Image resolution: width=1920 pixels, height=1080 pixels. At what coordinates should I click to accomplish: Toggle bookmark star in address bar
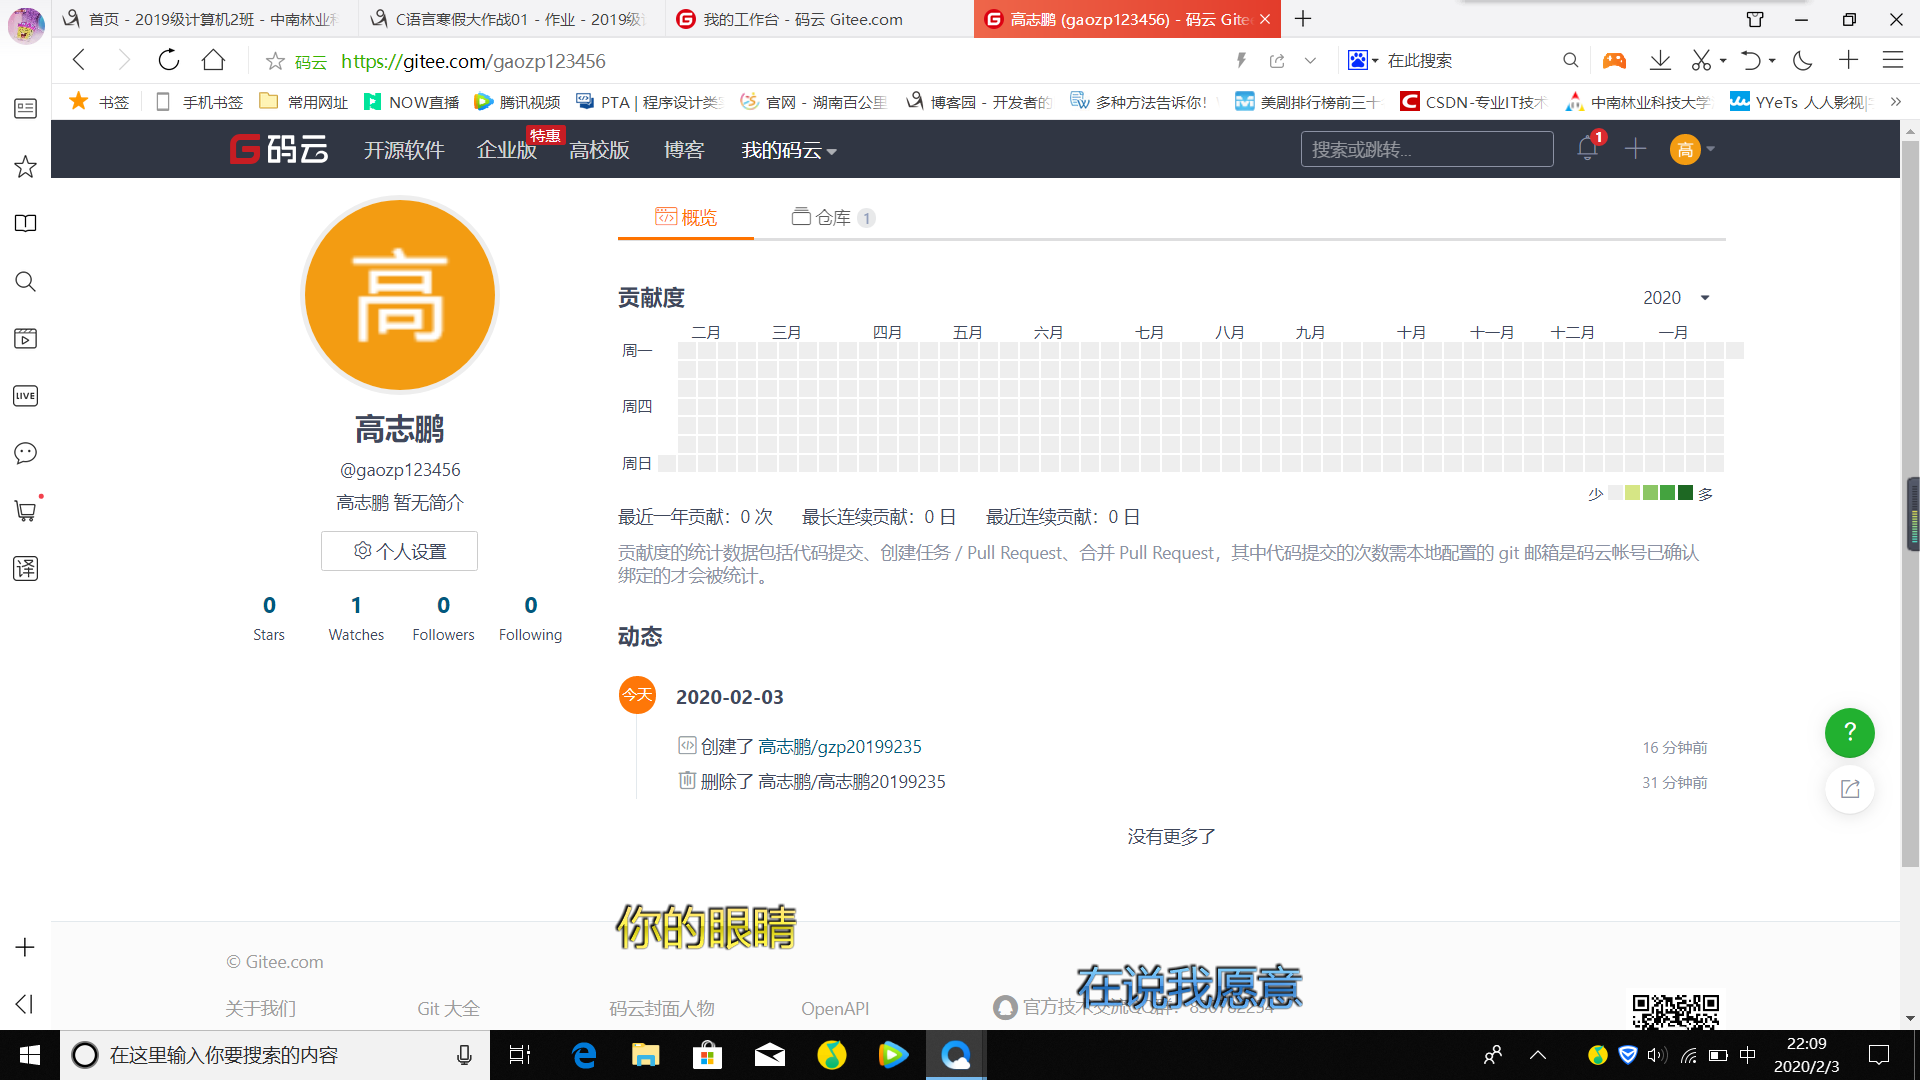tap(275, 61)
